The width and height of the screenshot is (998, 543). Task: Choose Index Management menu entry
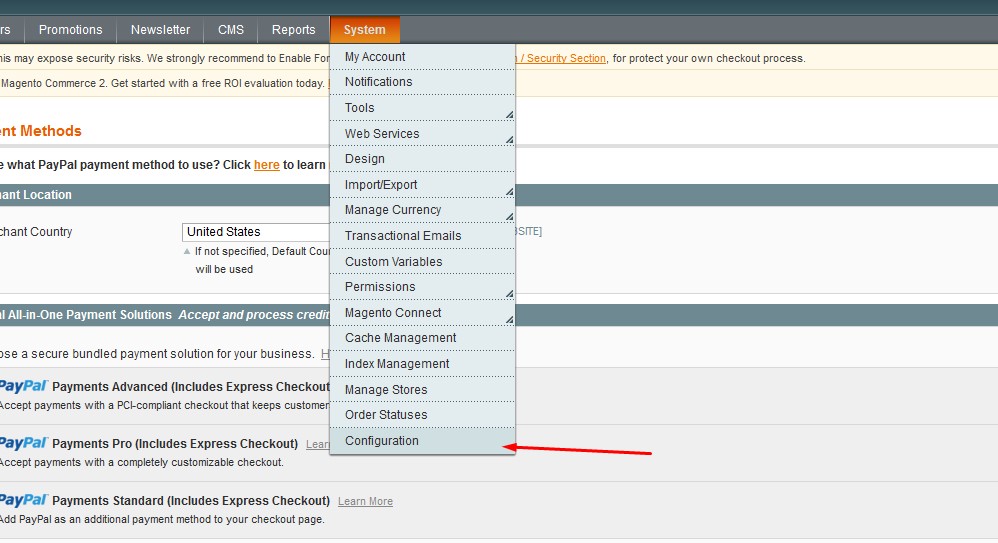pyautogui.click(x=397, y=364)
